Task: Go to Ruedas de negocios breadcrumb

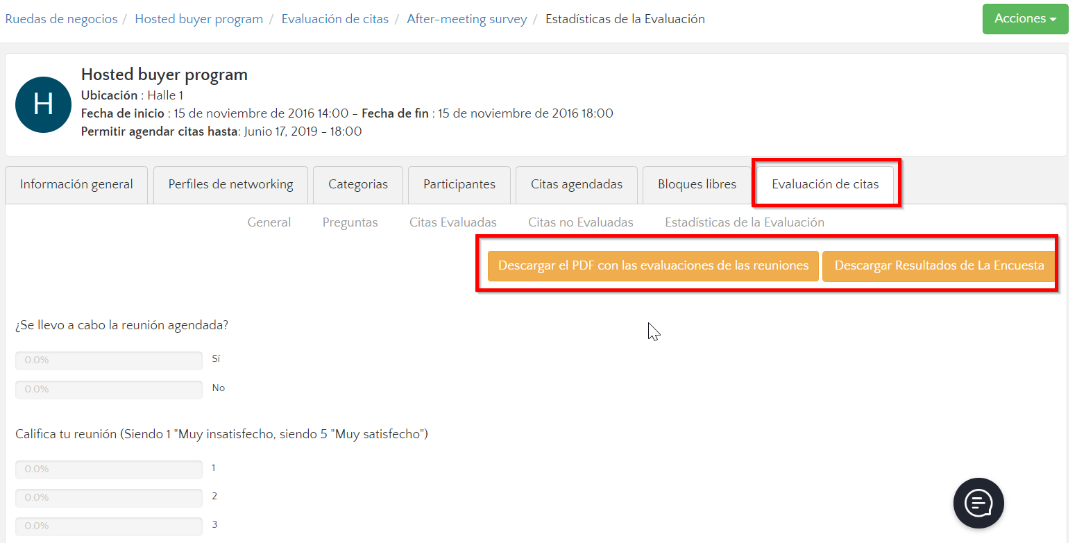Action: point(61,19)
